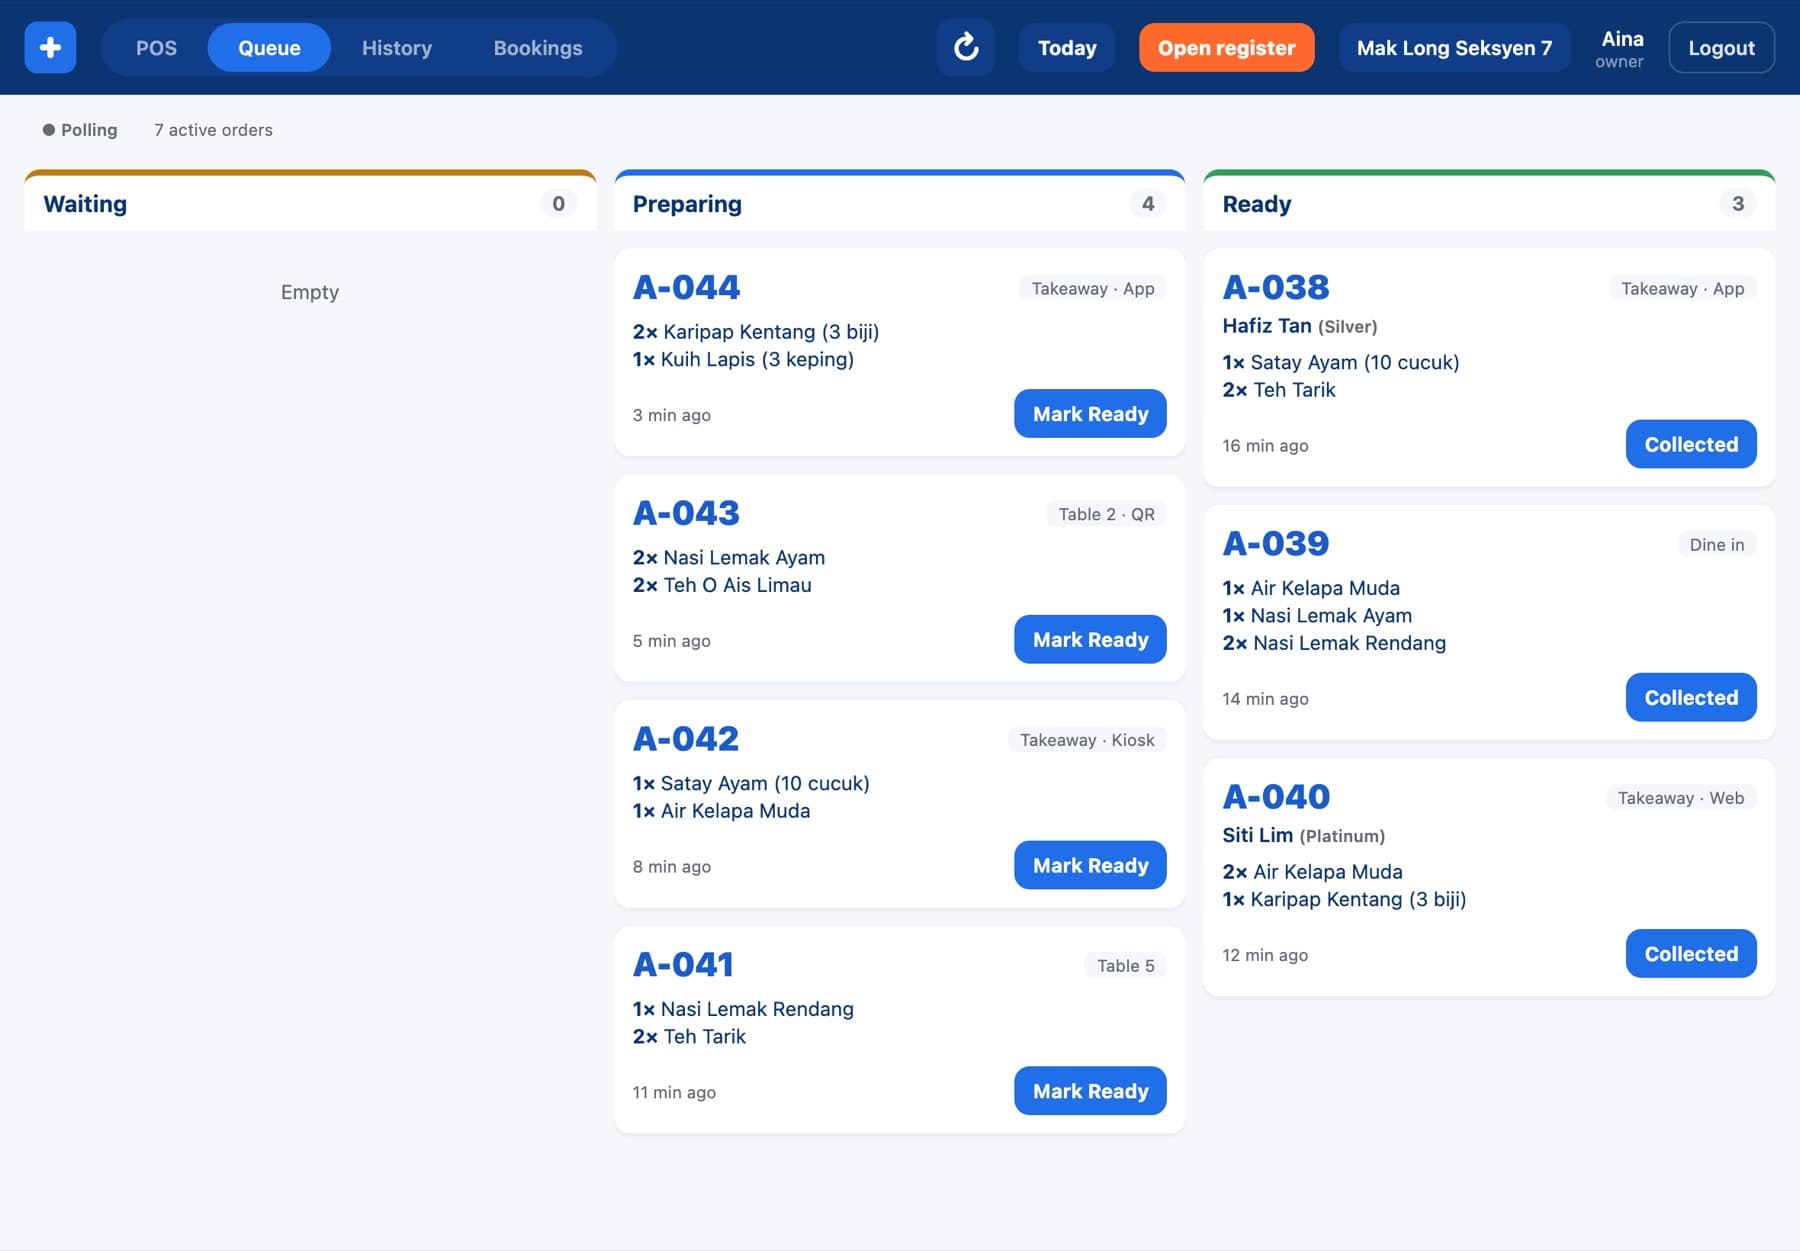Click the 2x Nasi Lemak Rendang item in A-039
The width and height of the screenshot is (1800, 1251).
pyautogui.click(x=1333, y=643)
